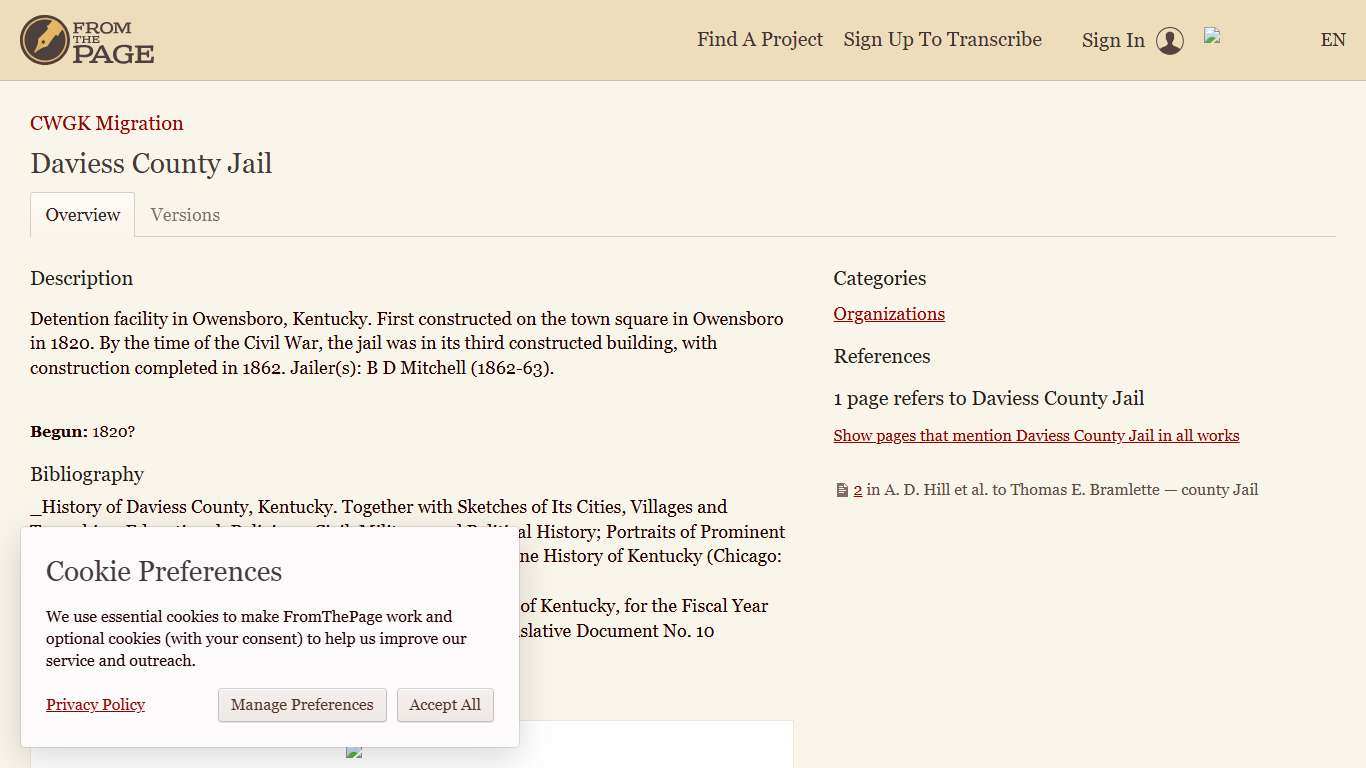This screenshot has height=768, width=1366.
Task: Click the Daviess County Jail page heading
Action: click(x=151, y=164)
